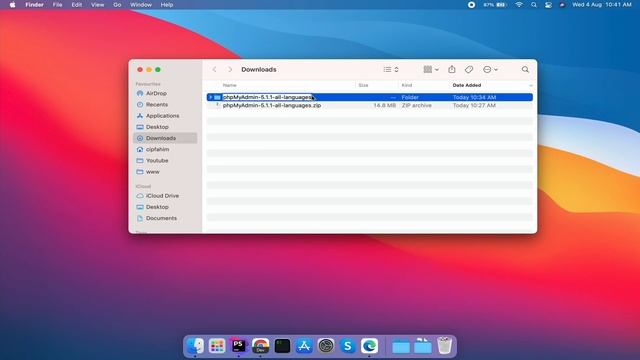640x360 pixels.
Task: Sort by Size column header
Action: [x=363, y=85]
